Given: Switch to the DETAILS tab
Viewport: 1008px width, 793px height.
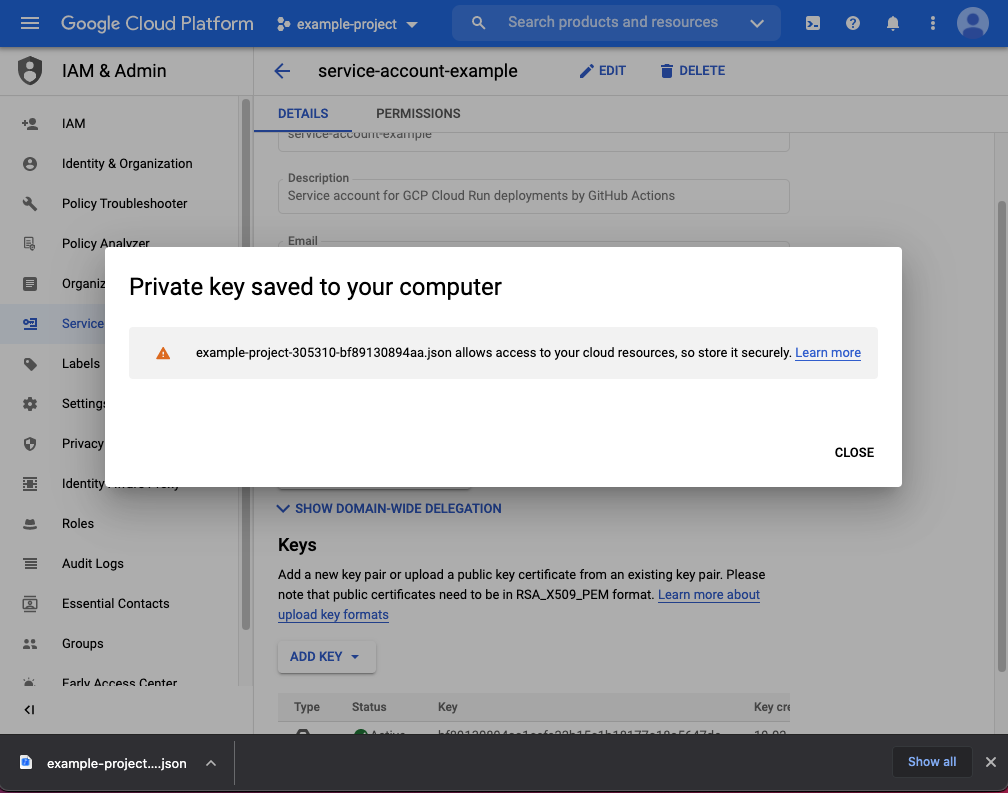Looking at the screenshot, I should coord(303,114).
